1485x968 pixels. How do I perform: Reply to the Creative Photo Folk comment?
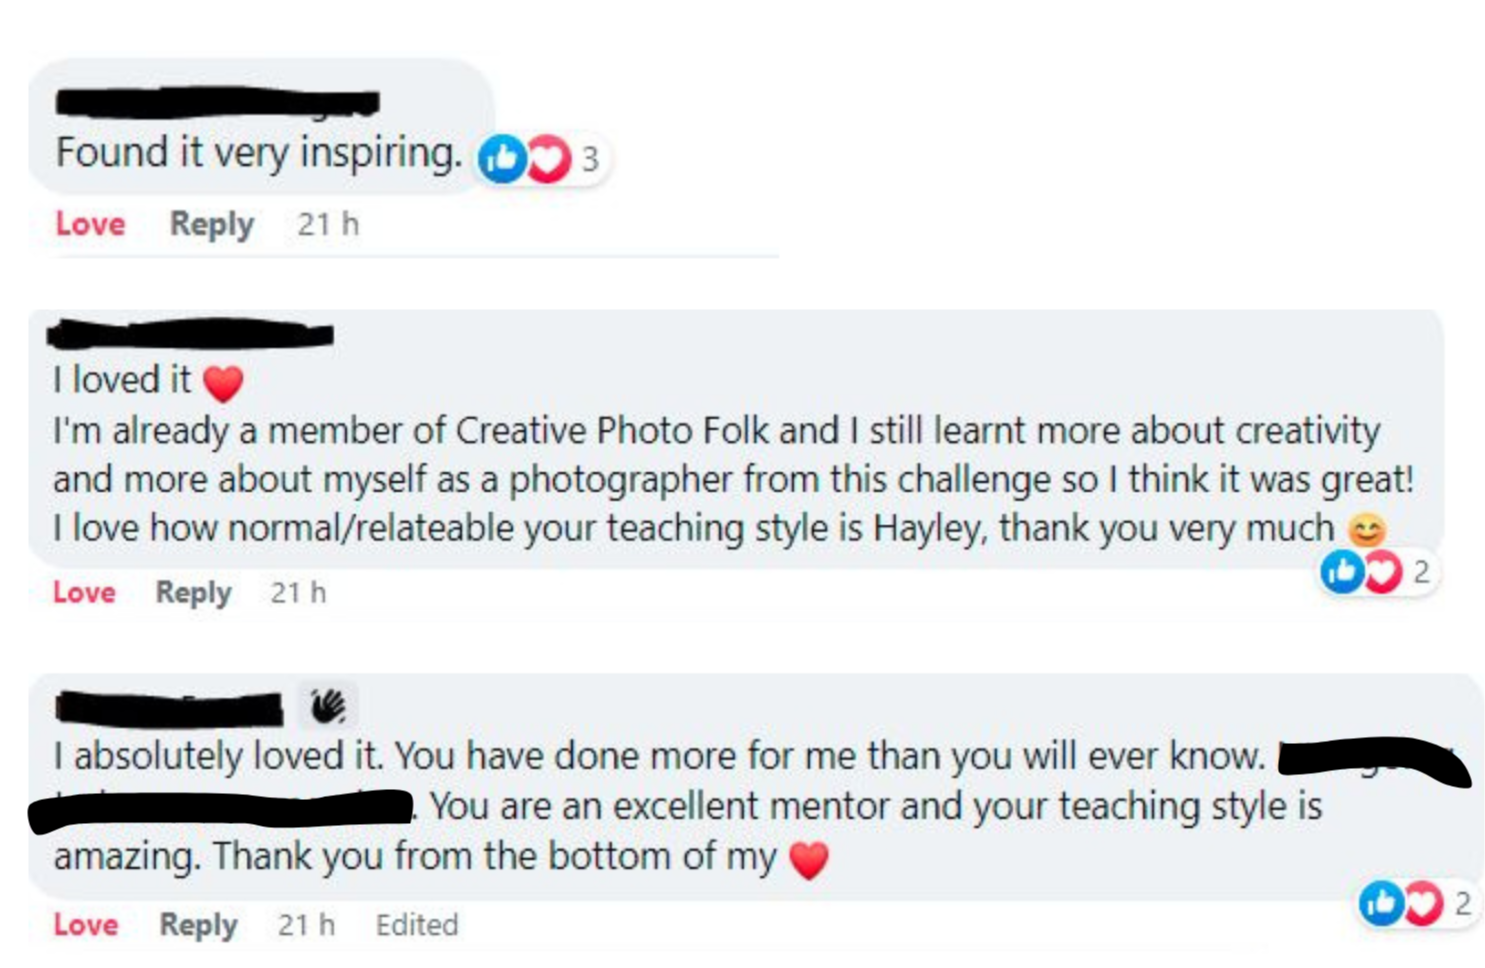[x=193, y=593]
